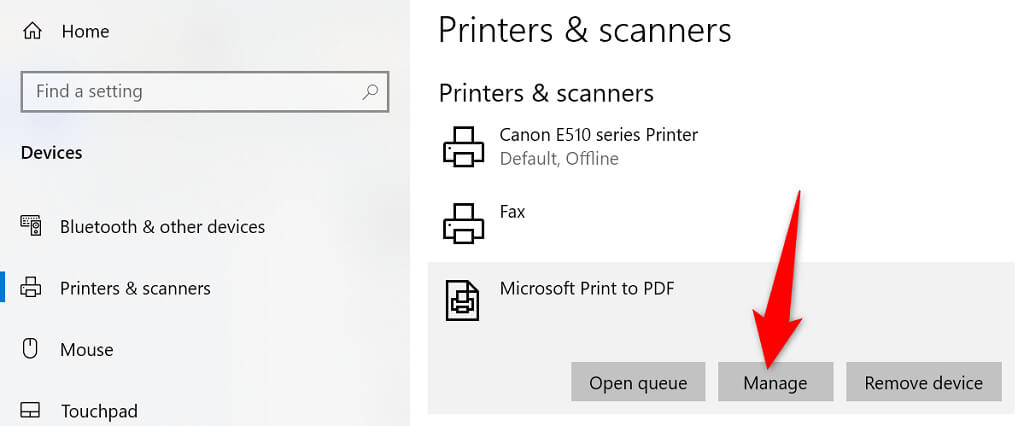Viewport: 1024px width, 426px height.
Task: Click the Bluetooth & other devices icon
Action: pos(31,226)
